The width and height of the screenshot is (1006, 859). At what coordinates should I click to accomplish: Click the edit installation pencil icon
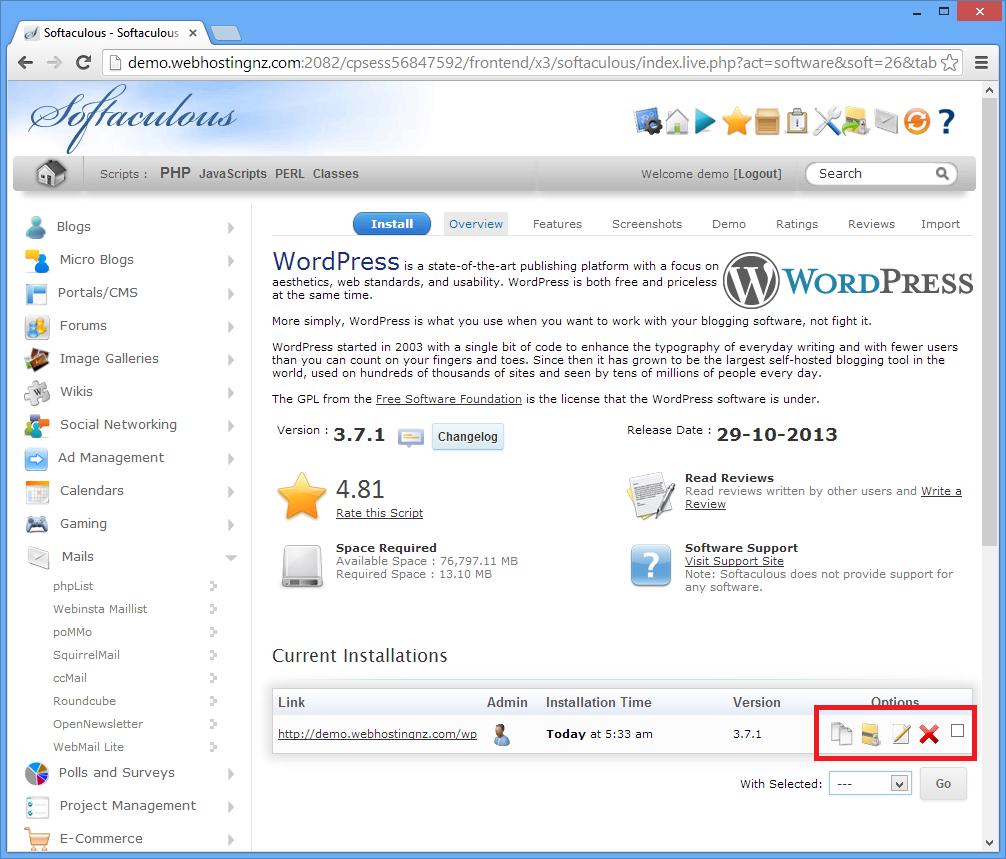[x=900, y=734]
